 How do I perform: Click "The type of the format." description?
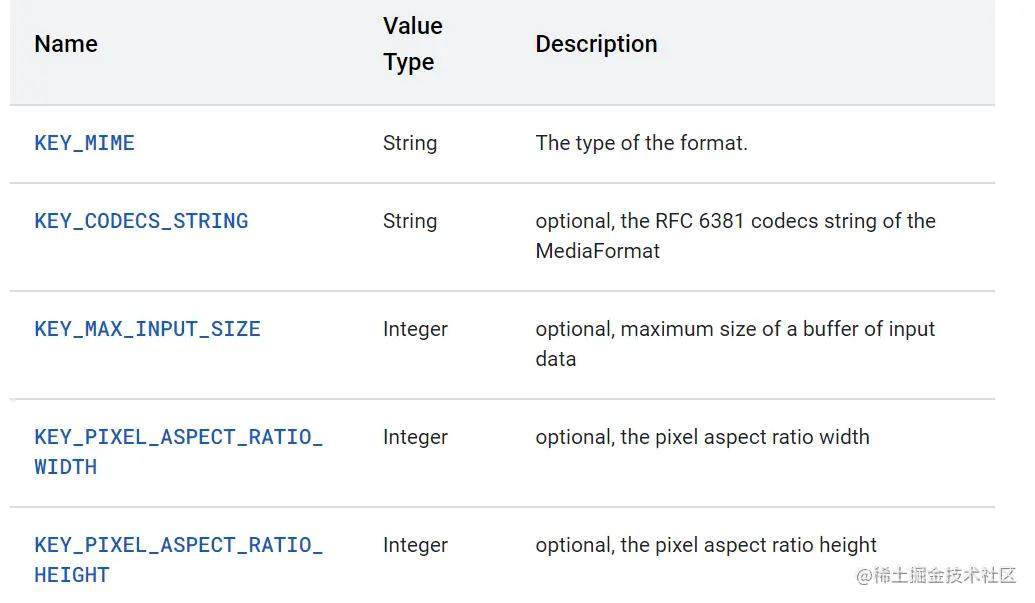[x=641, y=143]
